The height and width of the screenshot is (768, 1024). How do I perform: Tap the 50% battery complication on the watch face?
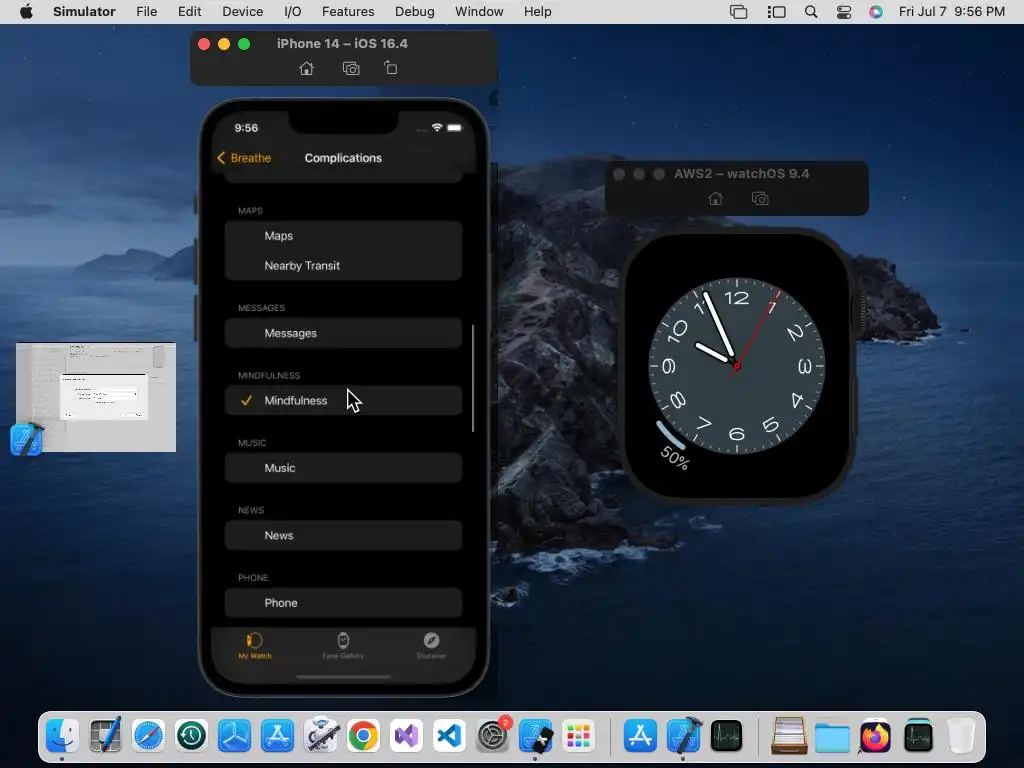673,447
